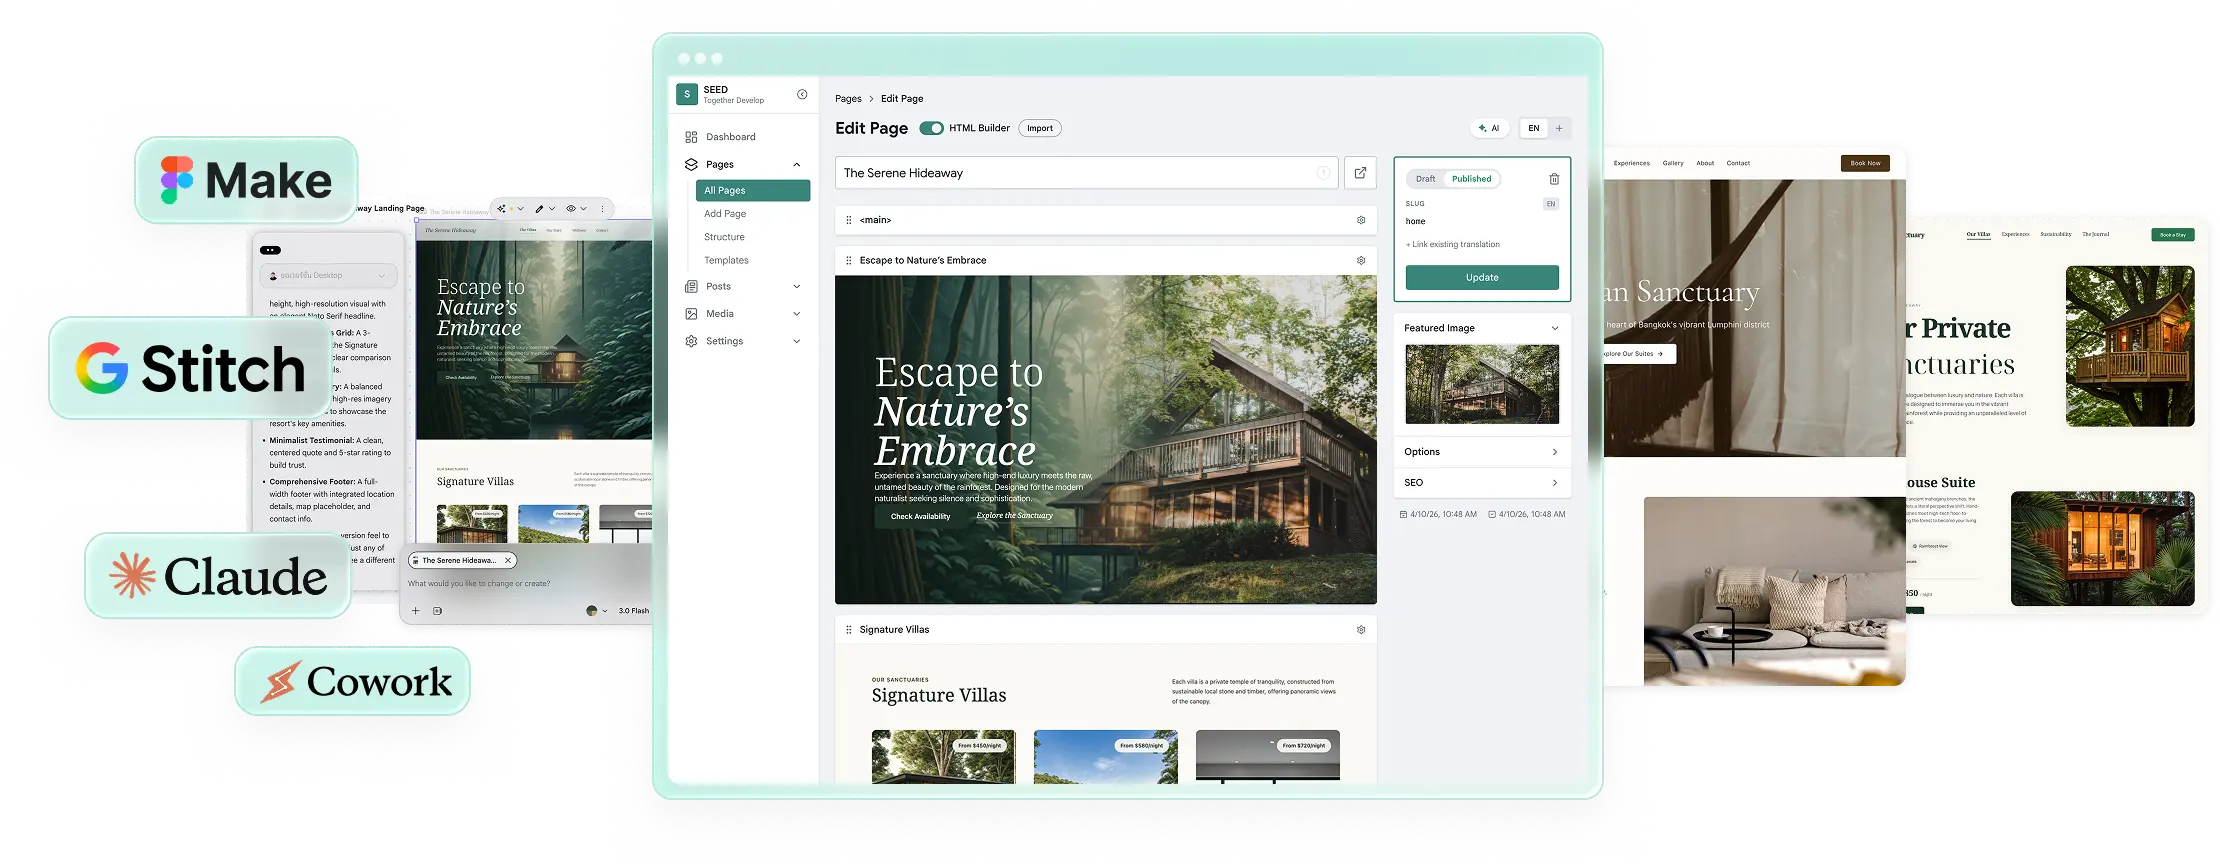
Task: Collapse the SEED sidebar with the arrow icon
Action: point(802,94)
